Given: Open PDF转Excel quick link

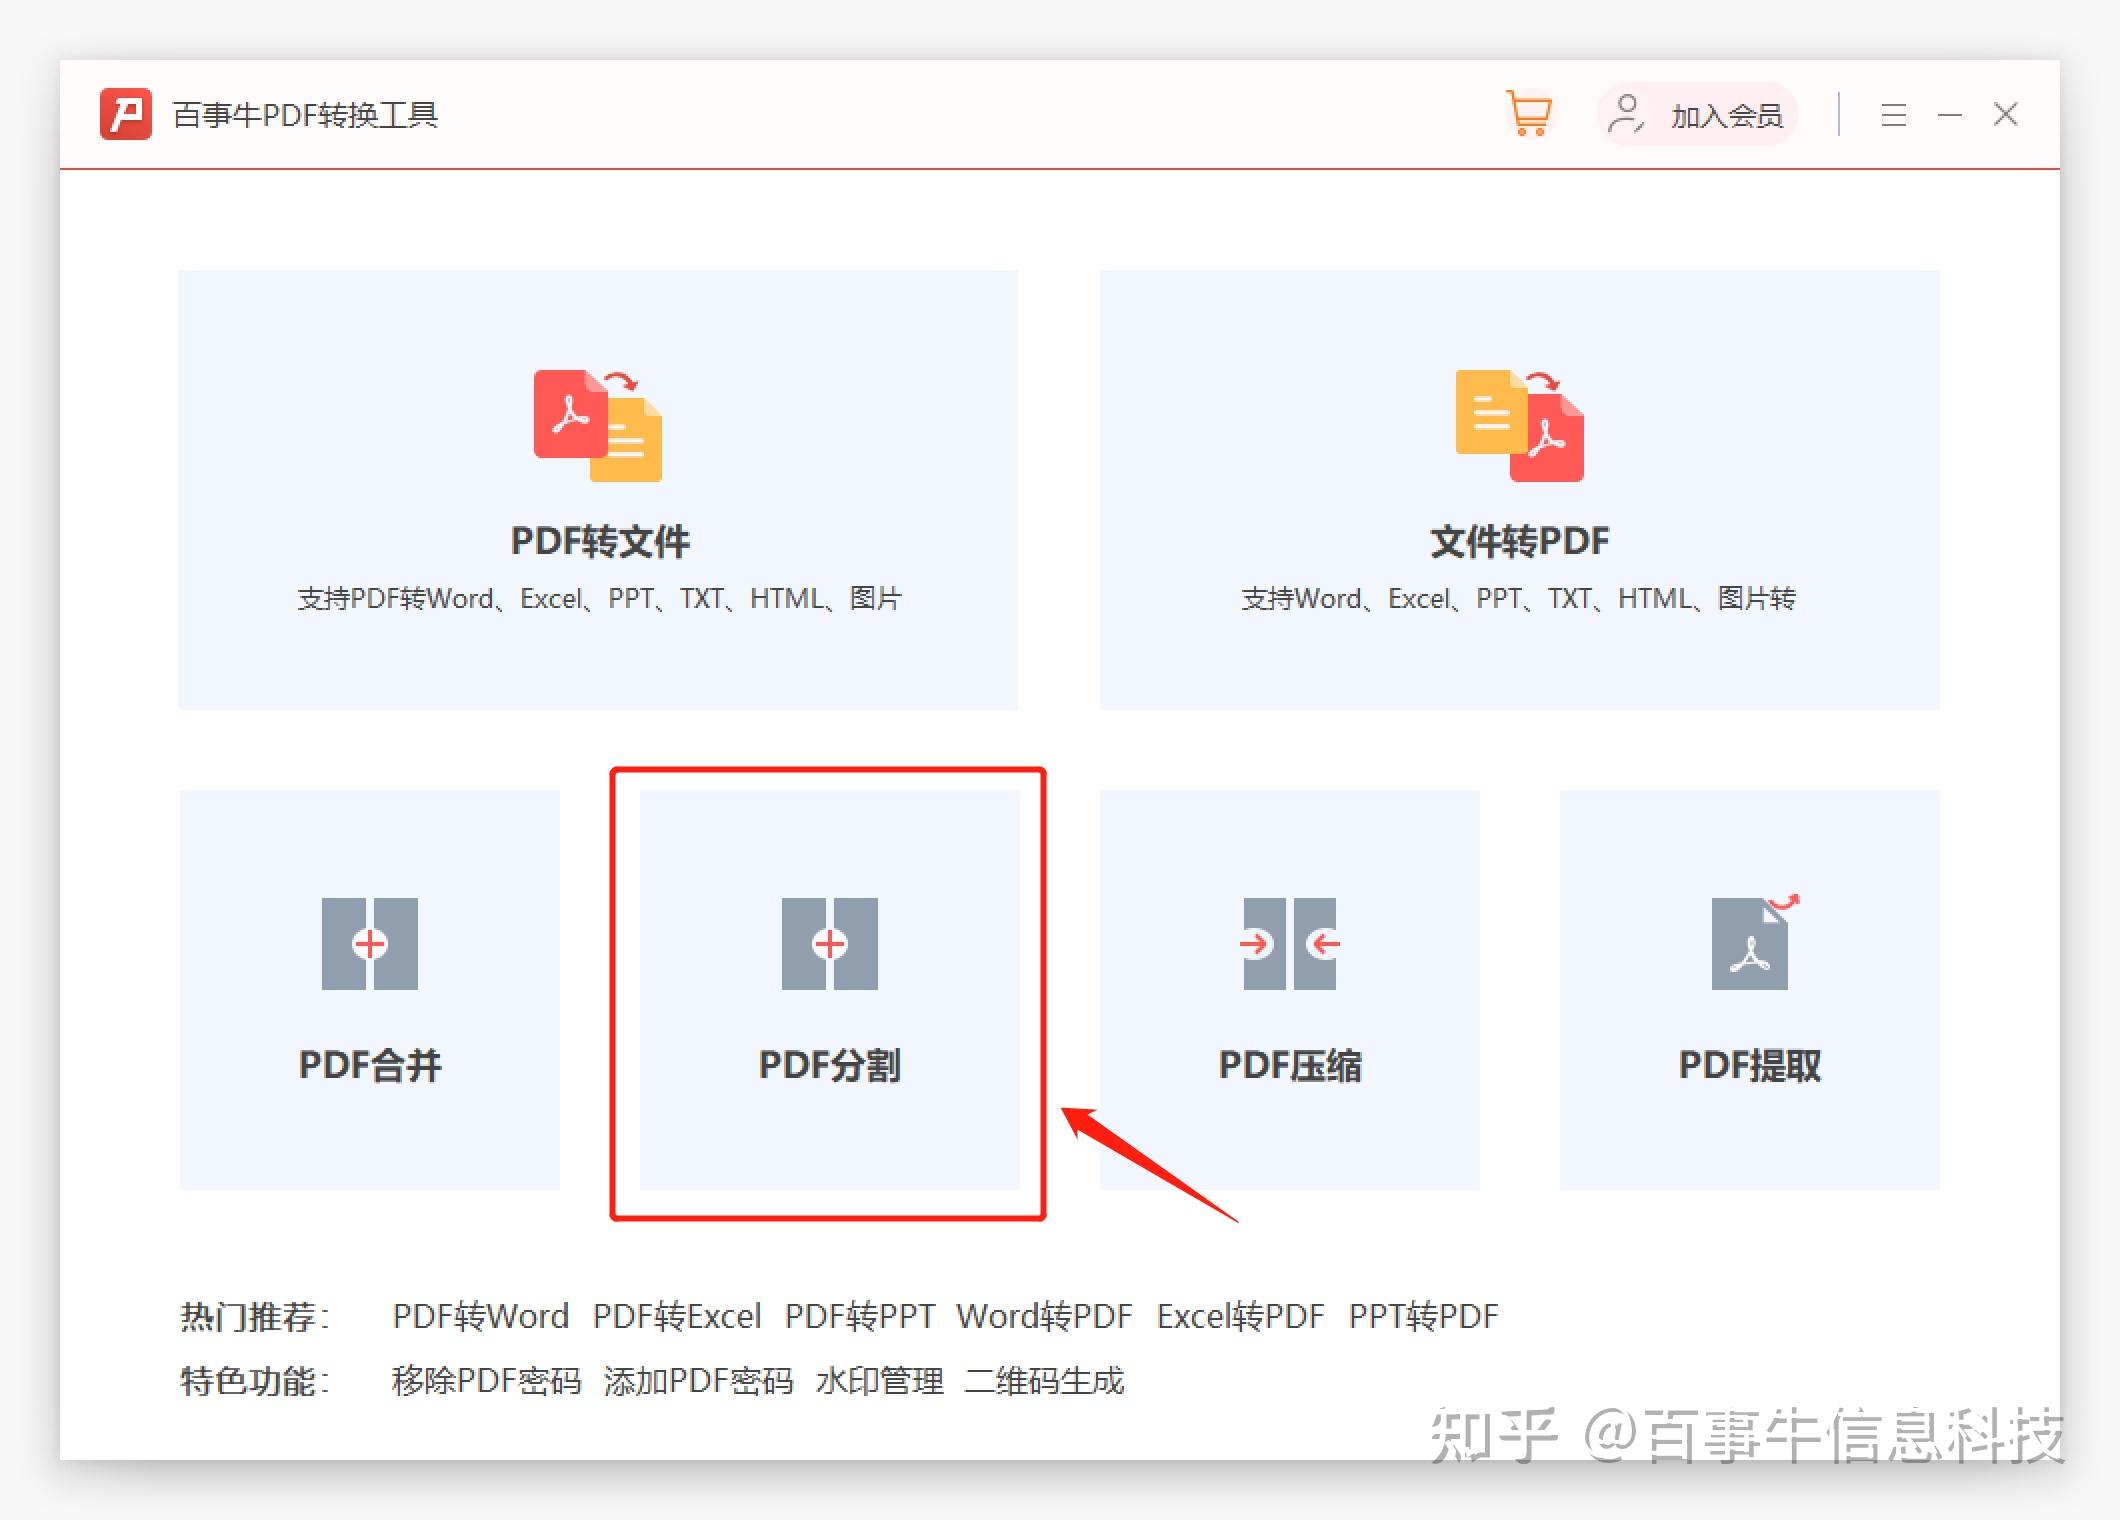Looking at the screenshot, I should click(x=677, y=1316).
